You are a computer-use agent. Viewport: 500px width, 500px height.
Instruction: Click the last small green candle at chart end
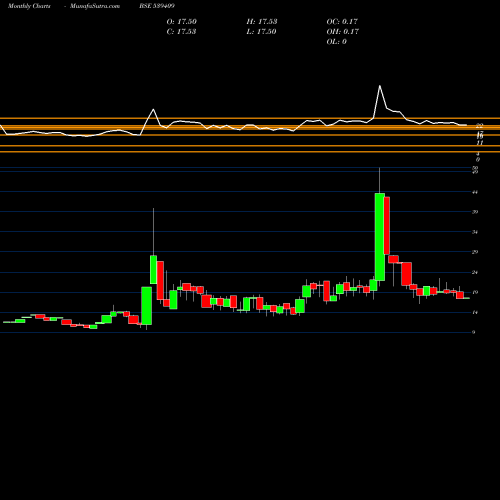(x=467, y=298)
